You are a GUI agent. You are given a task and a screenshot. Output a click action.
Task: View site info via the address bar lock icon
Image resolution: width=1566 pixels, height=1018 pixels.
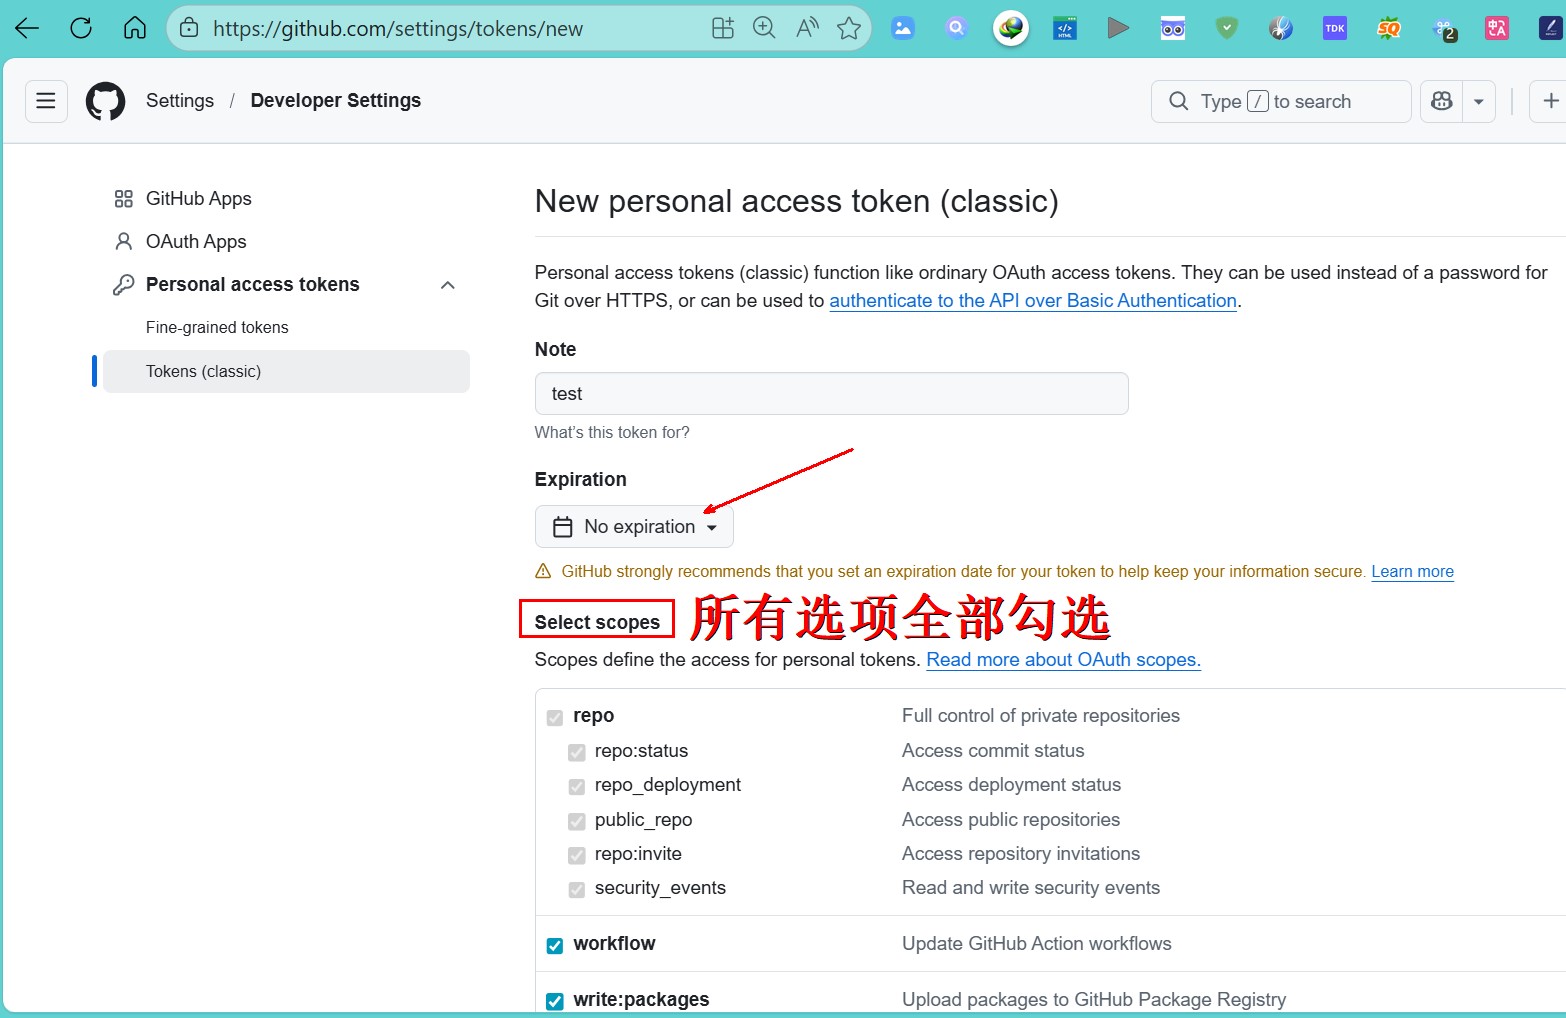coord(189,28)
